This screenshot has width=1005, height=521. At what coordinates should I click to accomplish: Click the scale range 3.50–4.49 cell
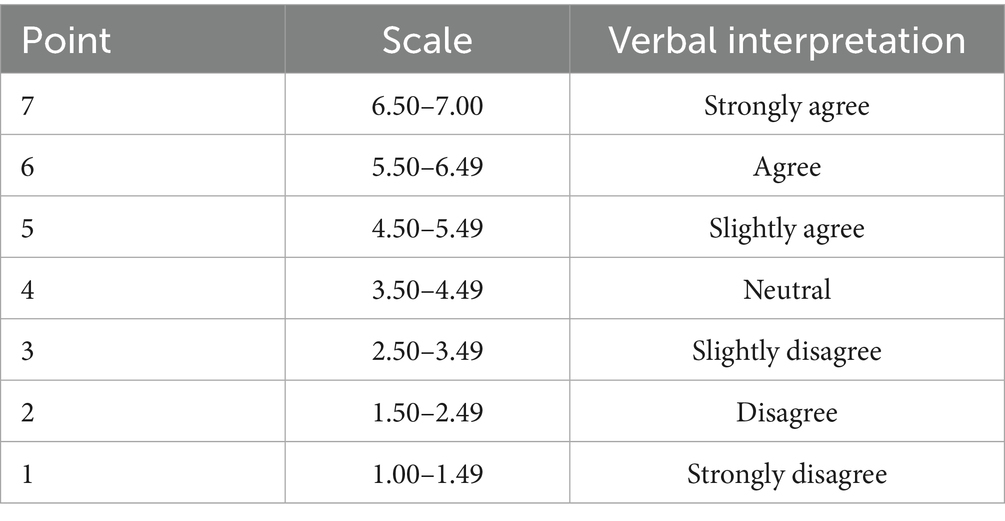(427, 289)
